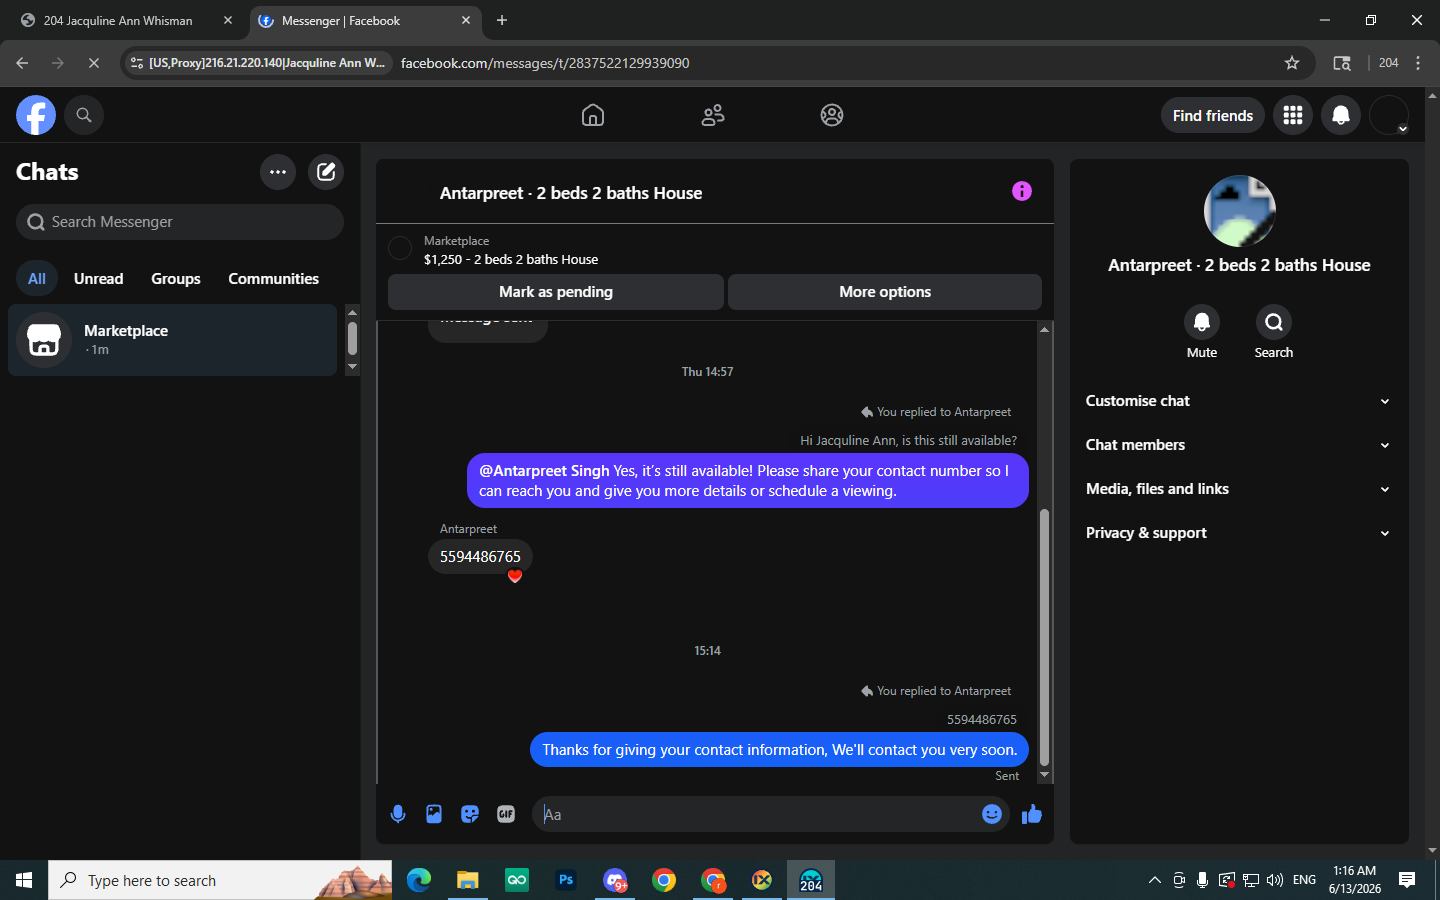Click the heart reaction under 5594486765

[x=515, y=576]
